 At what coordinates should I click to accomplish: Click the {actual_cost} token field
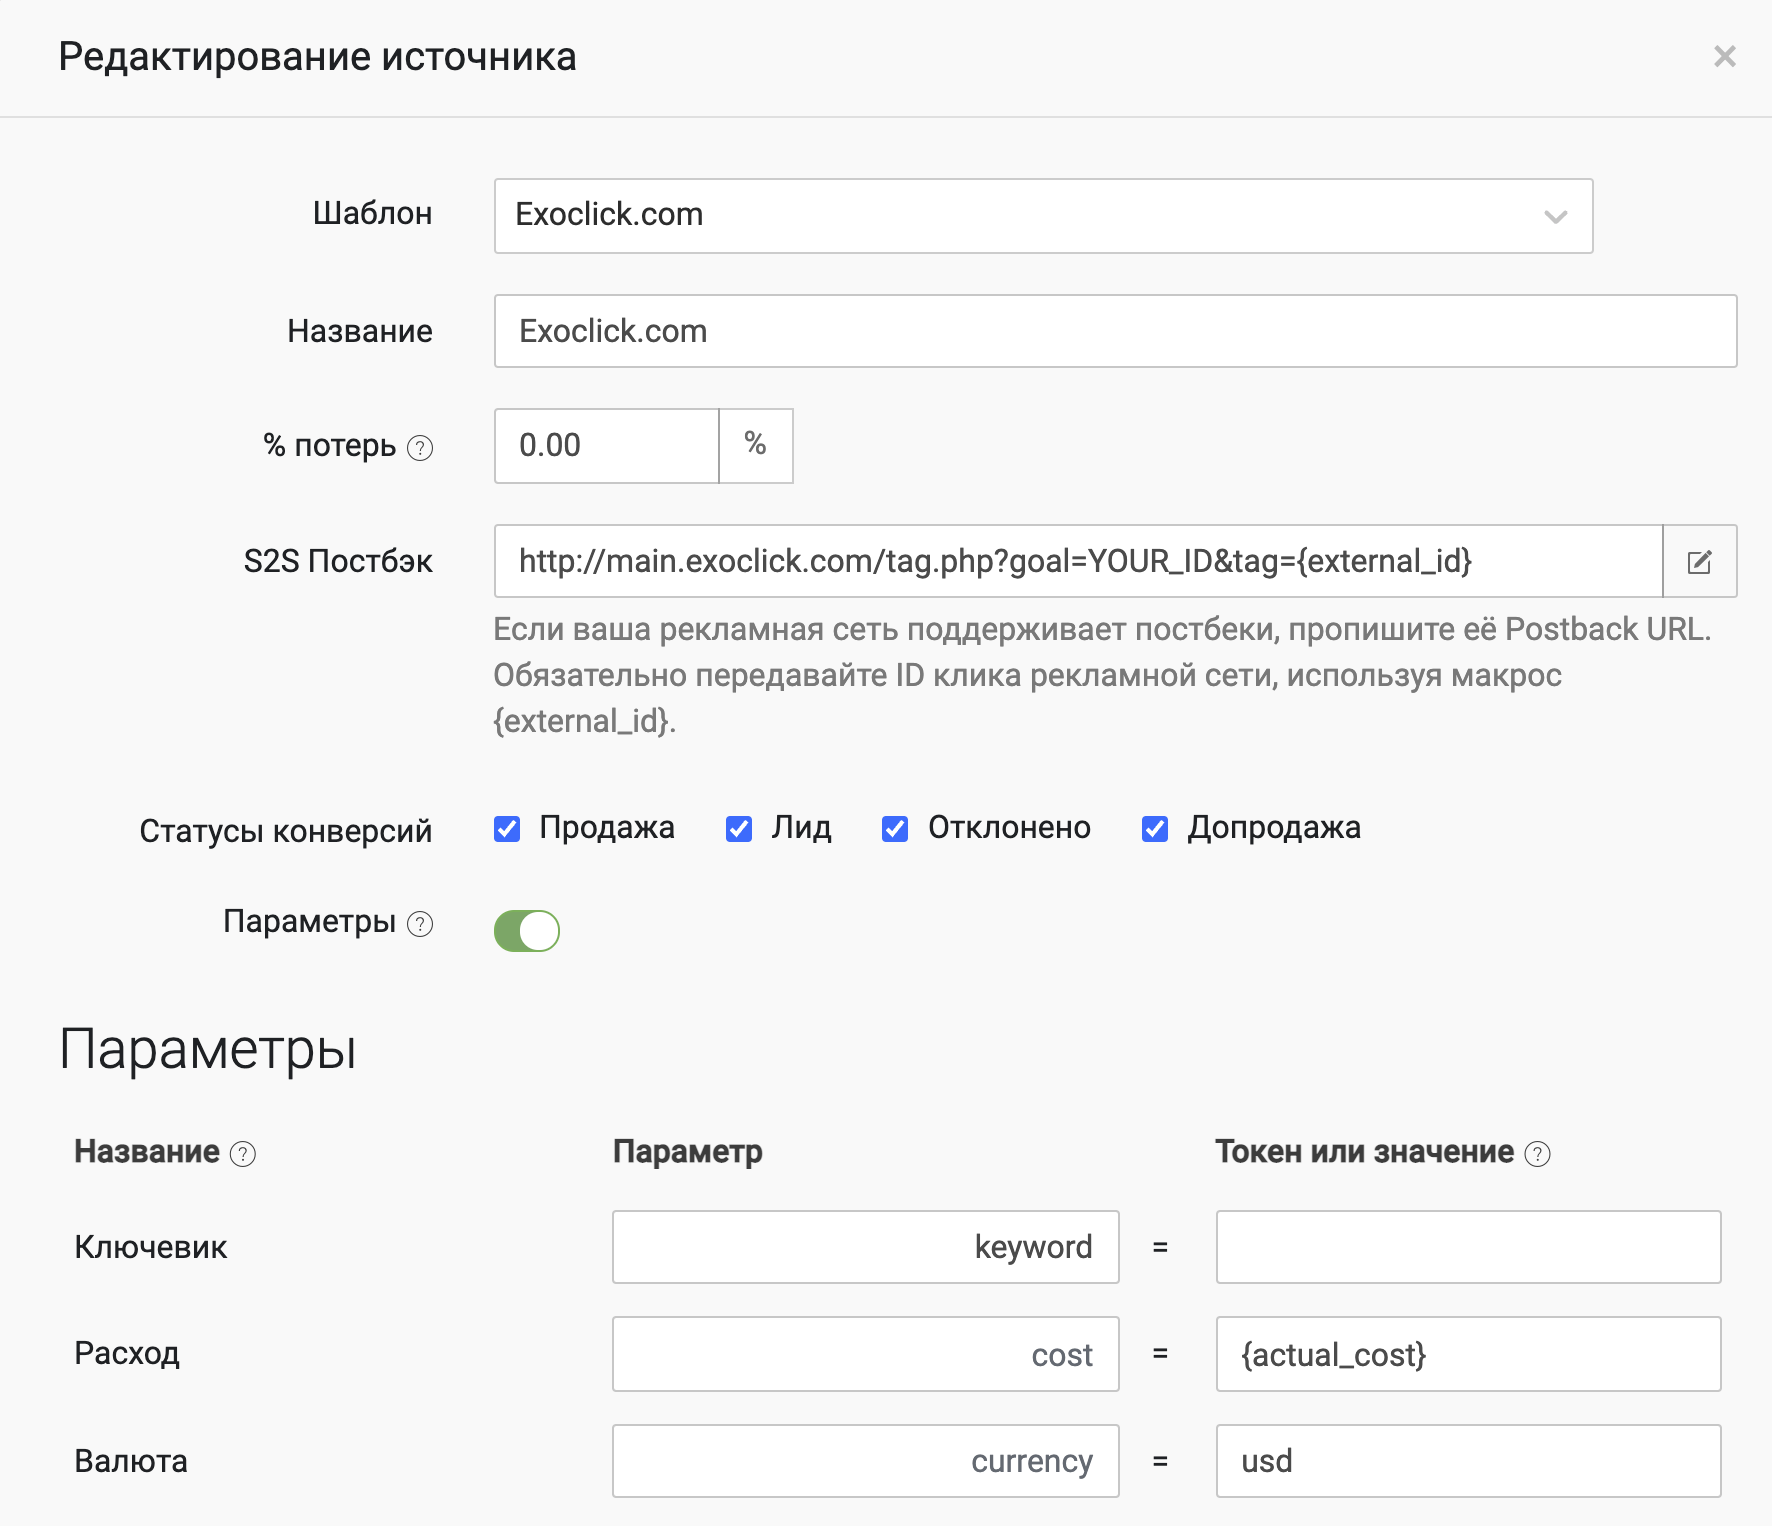click(x=1468, y=1354)
